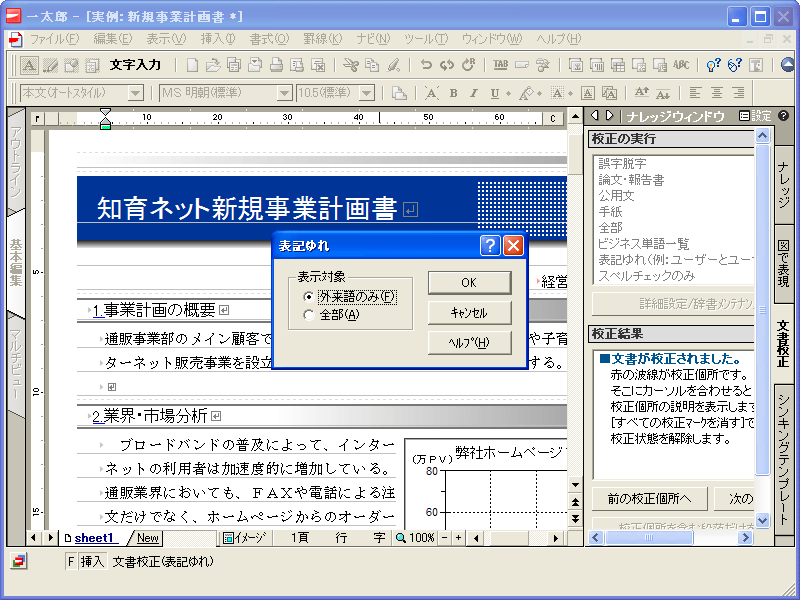Click the underline U icon
800x600 pixels.
[494, 93]
